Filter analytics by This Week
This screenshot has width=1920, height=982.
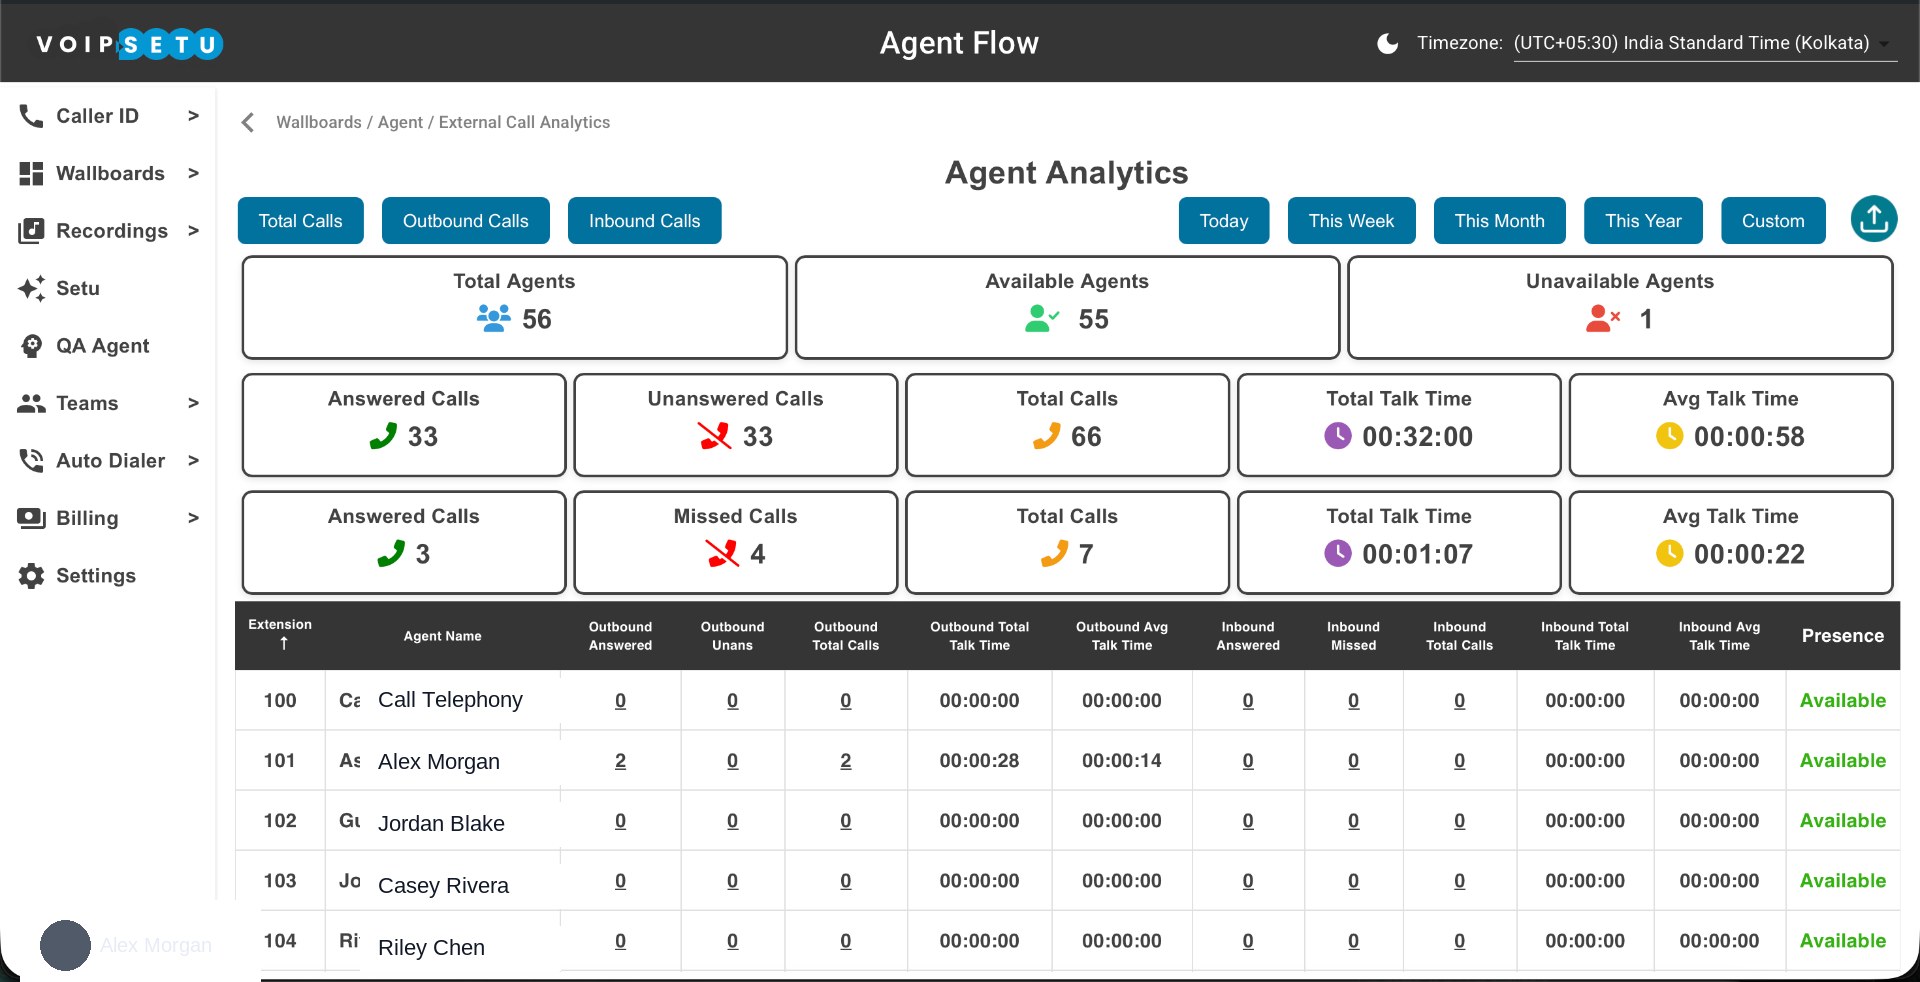click(1352, 221)
